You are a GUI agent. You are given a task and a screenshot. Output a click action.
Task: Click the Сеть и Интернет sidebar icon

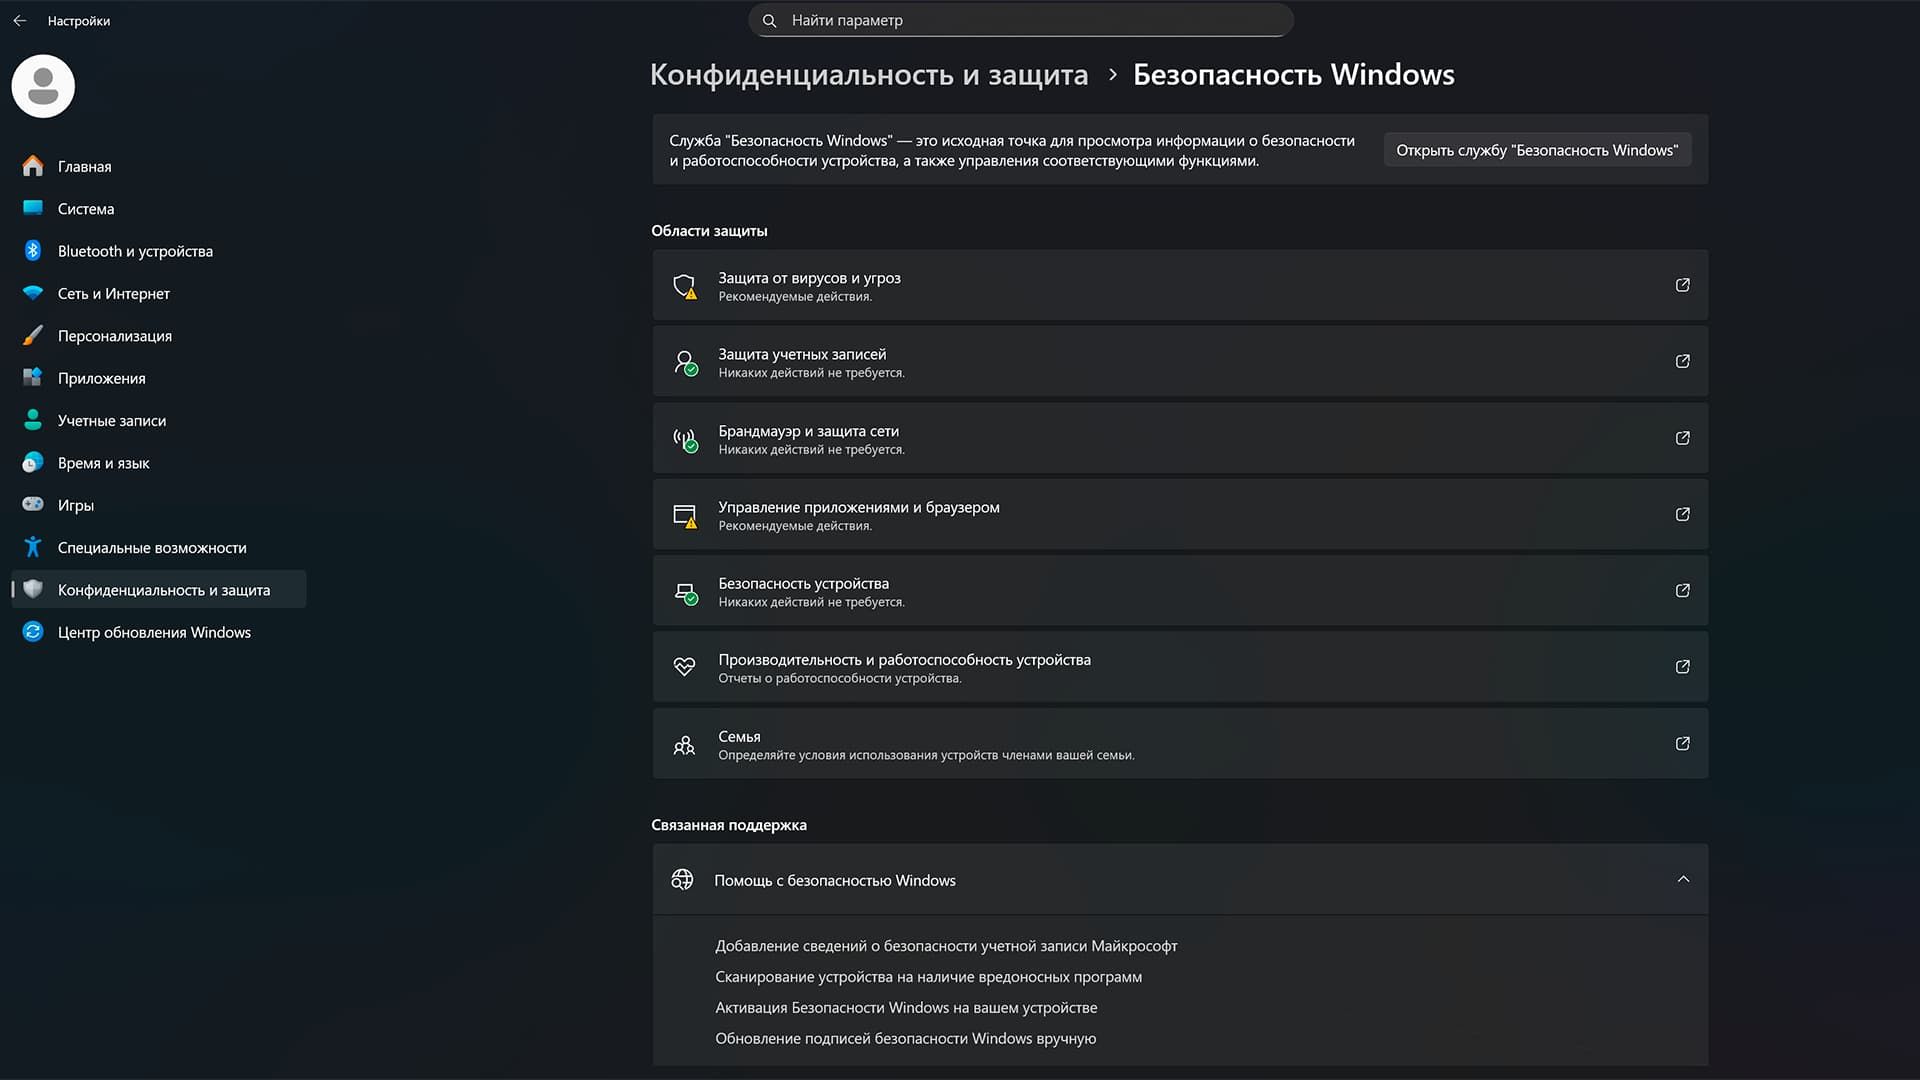(x=33, y=293)
